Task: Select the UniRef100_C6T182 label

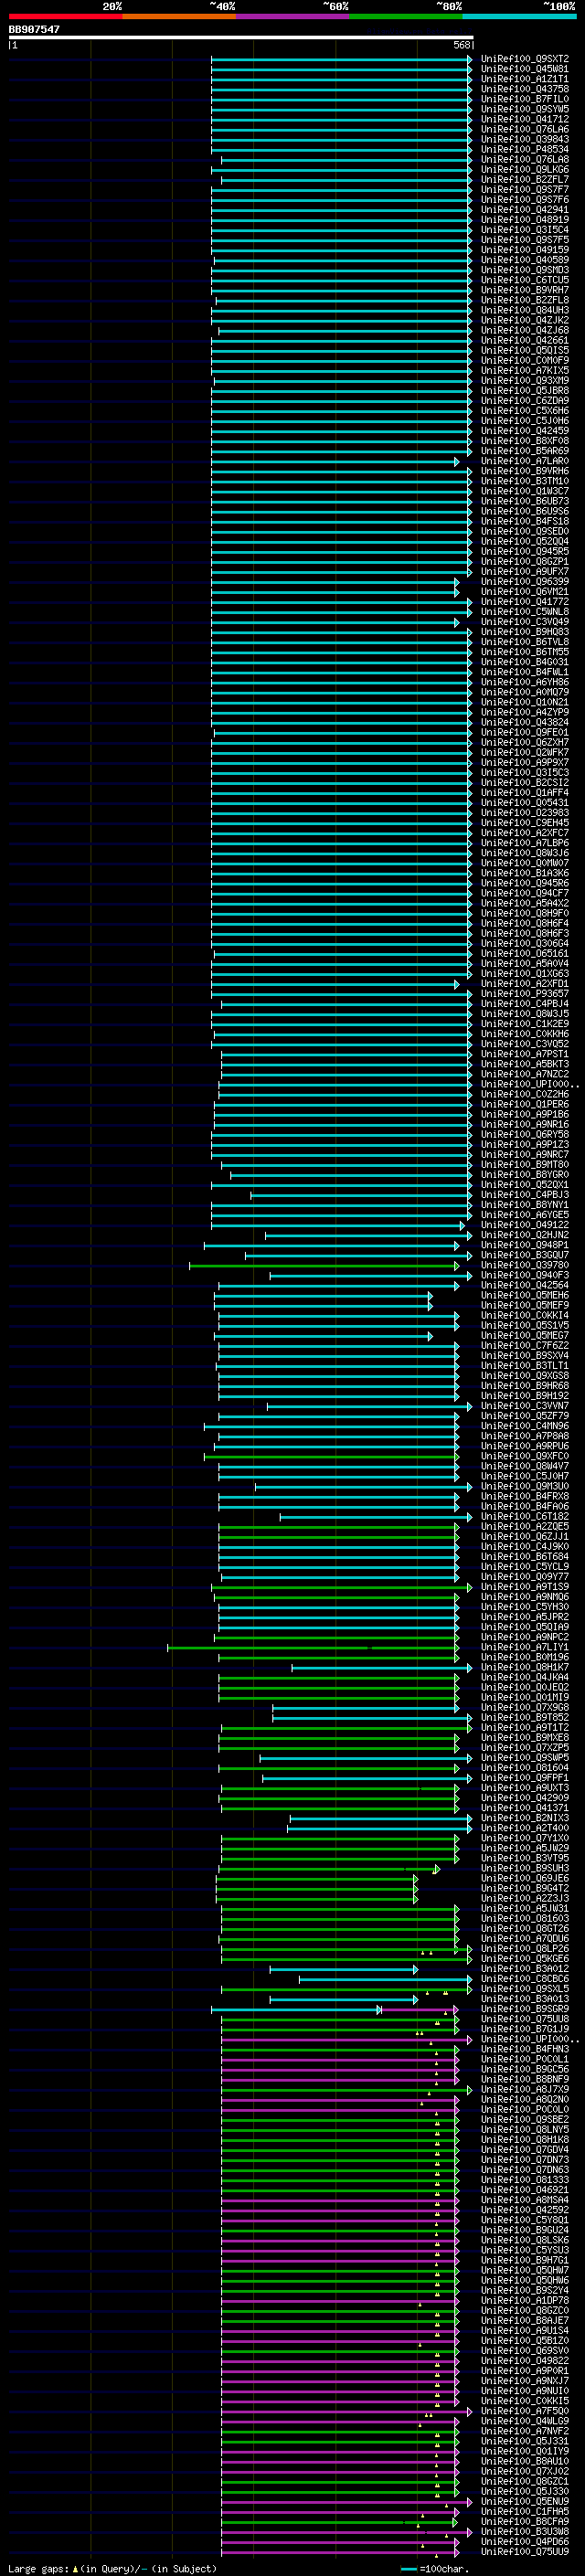Action: pos(525,1516)
